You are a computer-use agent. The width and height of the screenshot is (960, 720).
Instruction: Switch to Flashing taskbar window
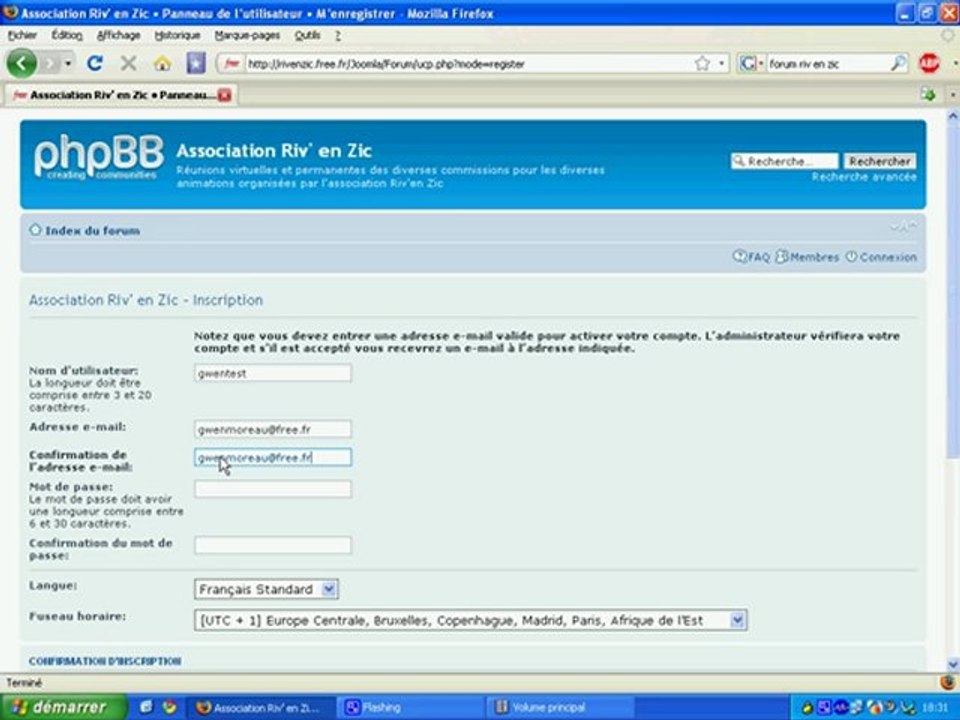coord(409,708)
